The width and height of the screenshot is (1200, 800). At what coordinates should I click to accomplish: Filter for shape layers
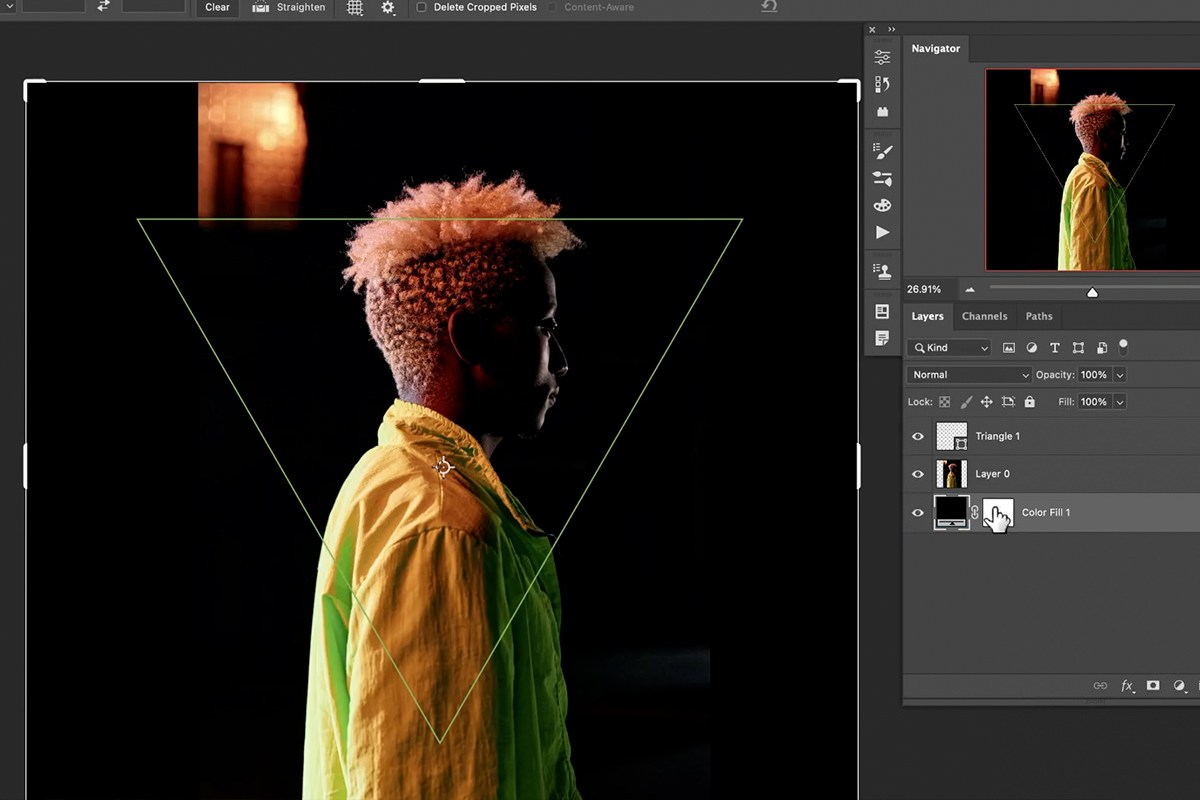tap(1078, 348)
